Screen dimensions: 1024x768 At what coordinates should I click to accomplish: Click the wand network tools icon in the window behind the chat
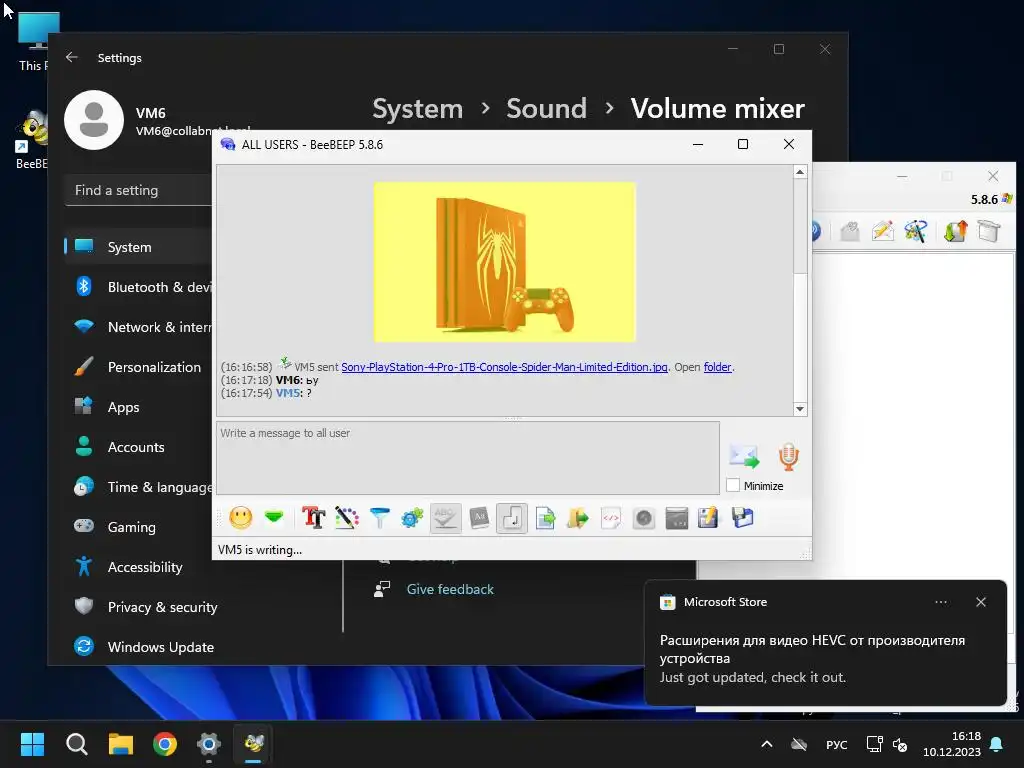(916, 231)
